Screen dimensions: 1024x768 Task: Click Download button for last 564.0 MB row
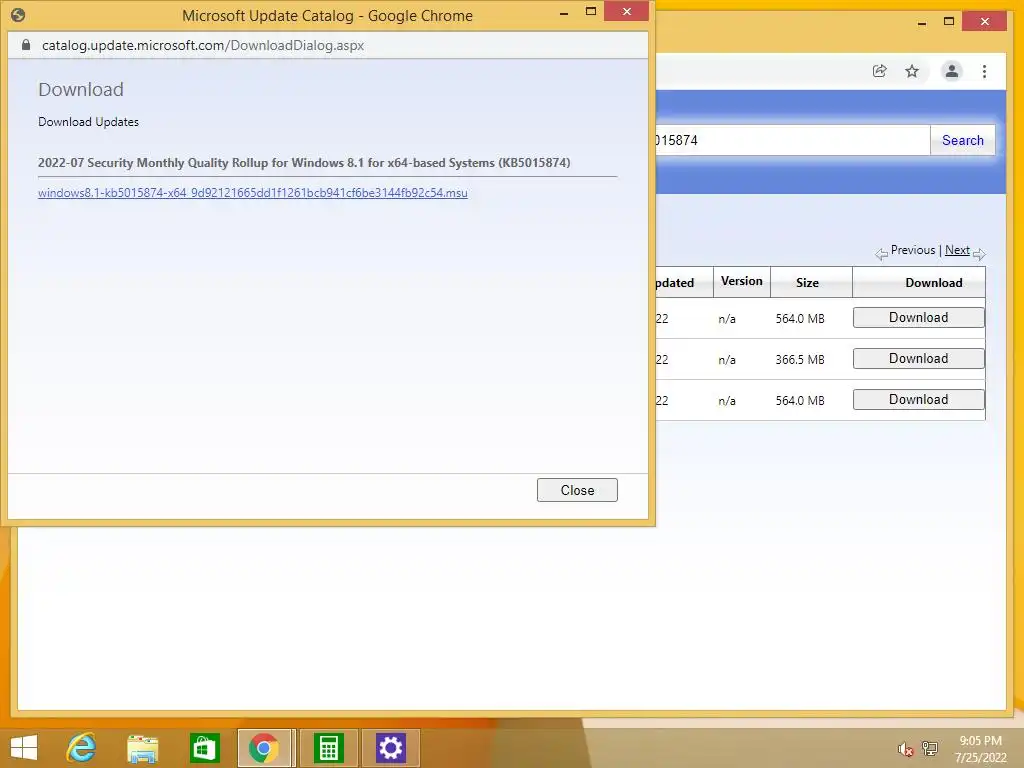pos(918,400)
